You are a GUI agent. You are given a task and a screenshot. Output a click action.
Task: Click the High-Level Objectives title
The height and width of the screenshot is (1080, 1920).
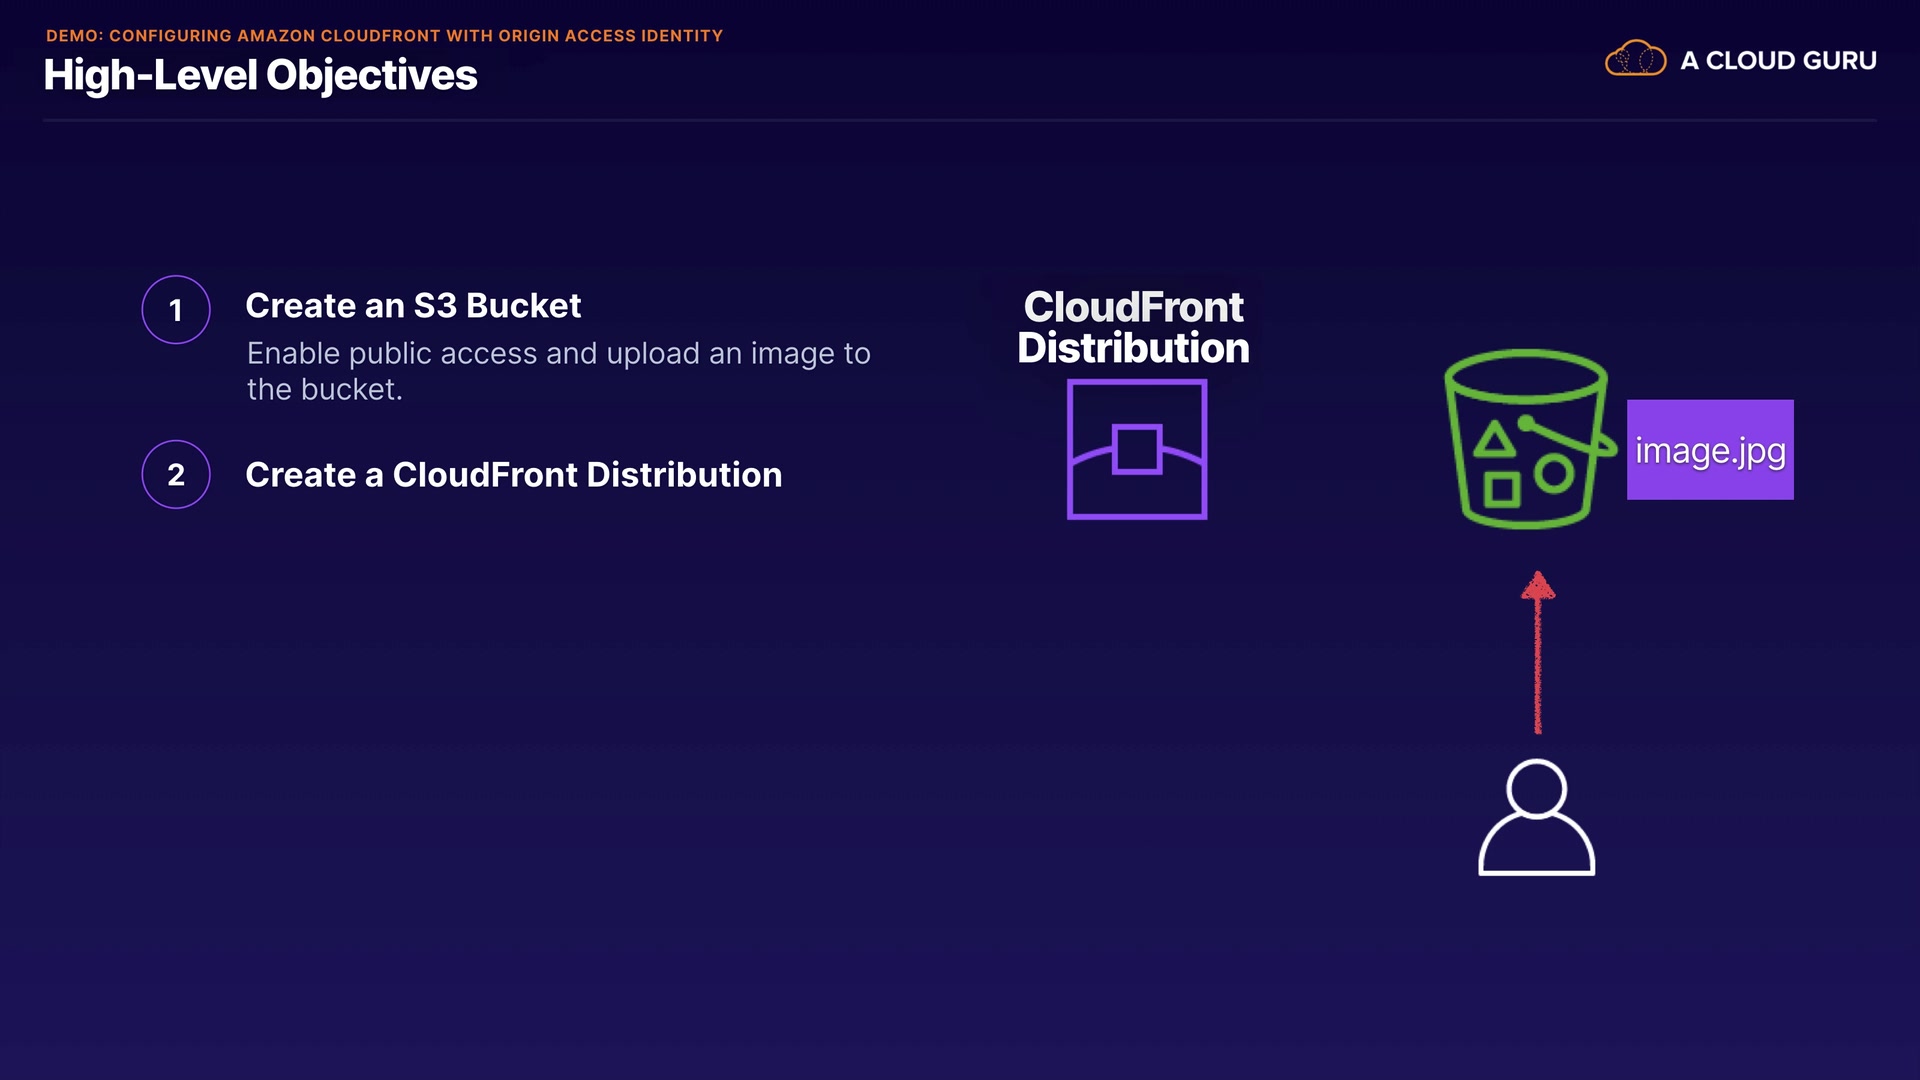point(260,75)
